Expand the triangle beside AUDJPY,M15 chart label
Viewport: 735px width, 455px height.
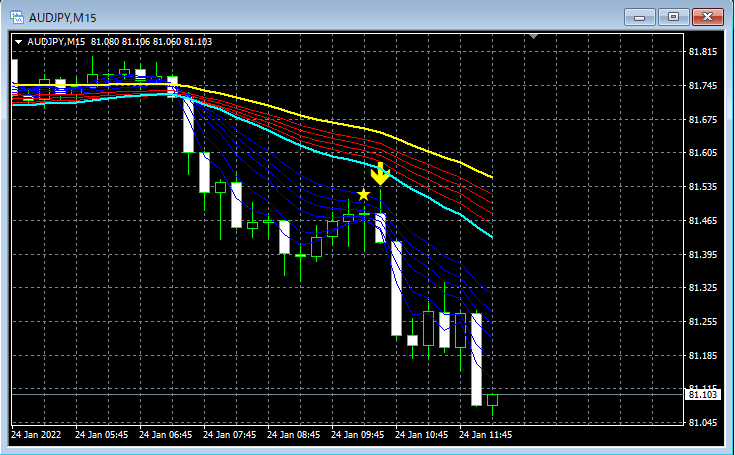point(19,42)
